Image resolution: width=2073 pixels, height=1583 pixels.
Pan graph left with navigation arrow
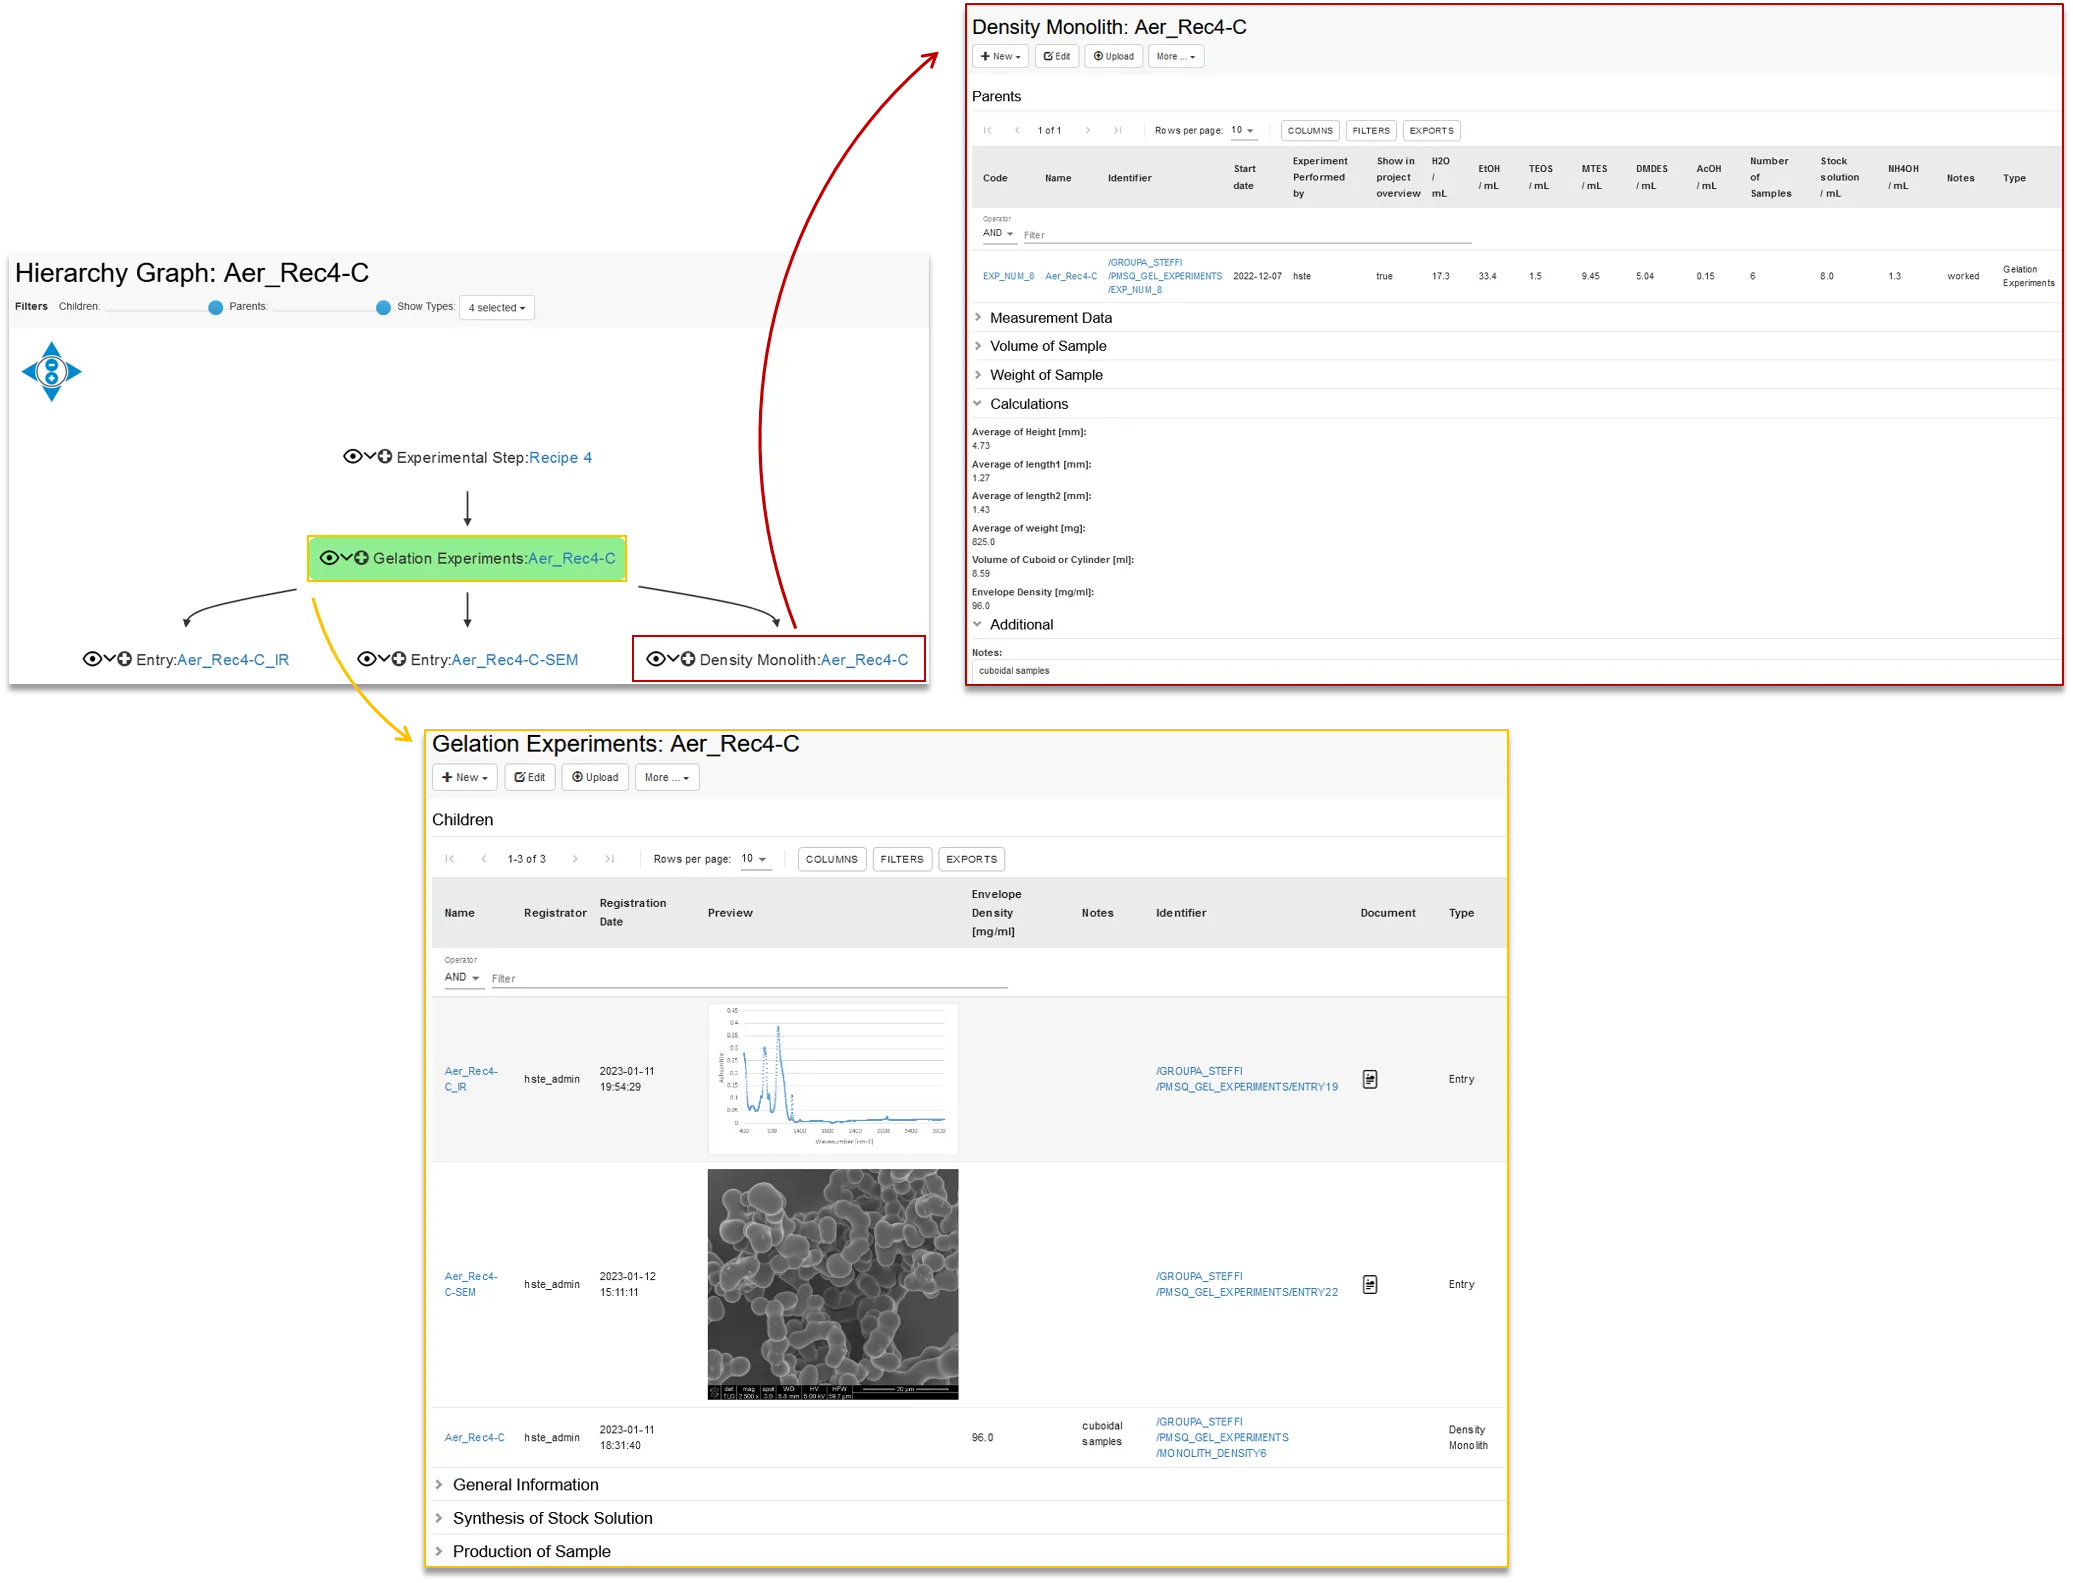coord(28,372)
